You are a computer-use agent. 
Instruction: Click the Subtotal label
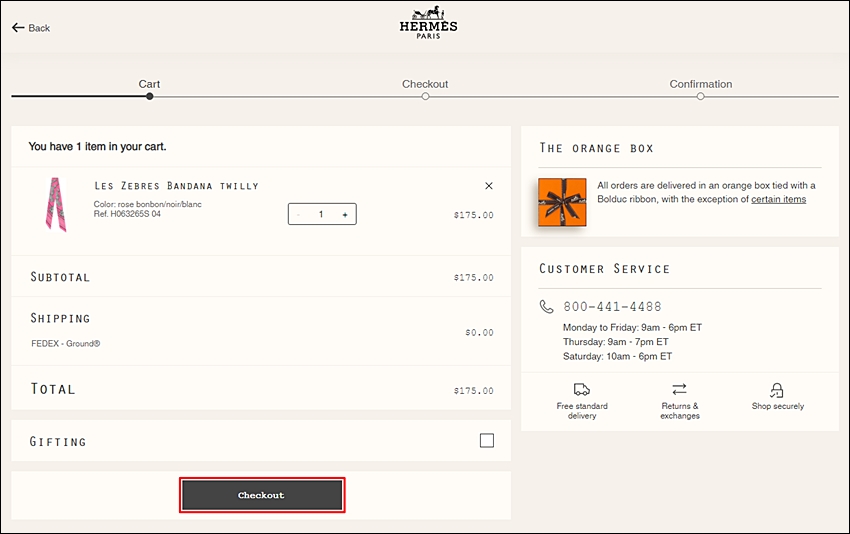(60, 277)
